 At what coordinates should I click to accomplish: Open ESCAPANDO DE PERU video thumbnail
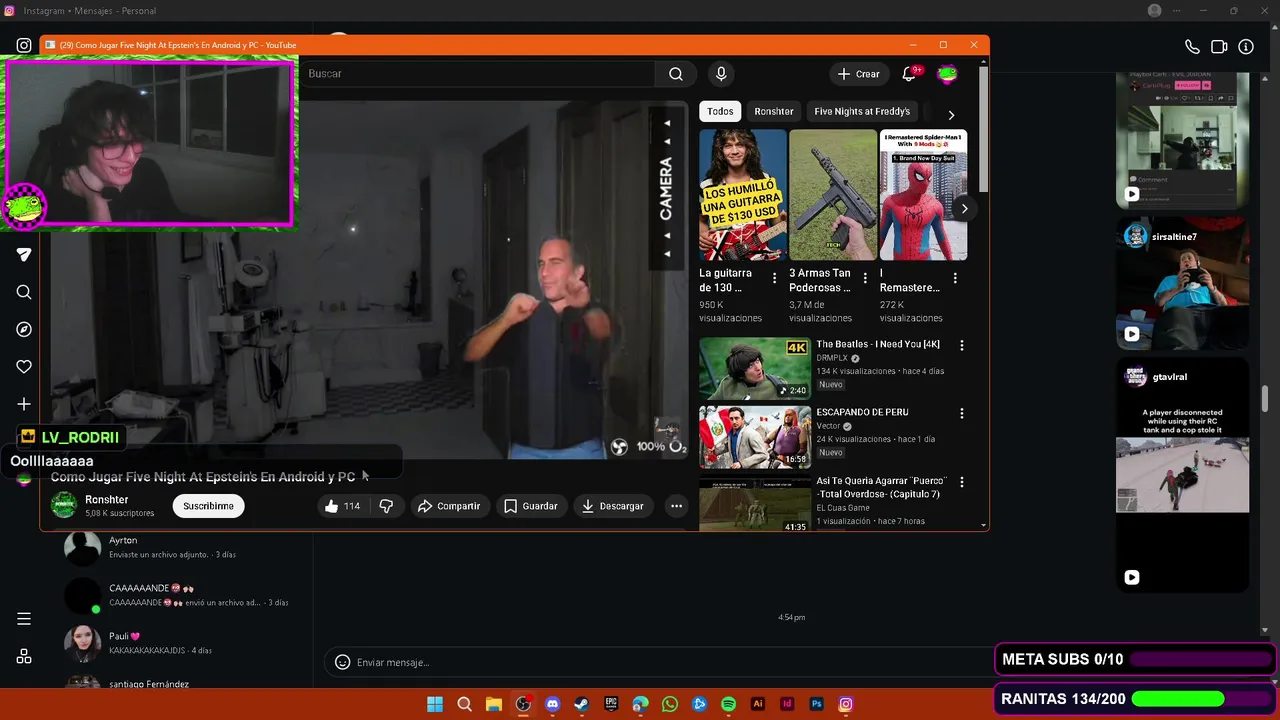(x=755, y=436)
